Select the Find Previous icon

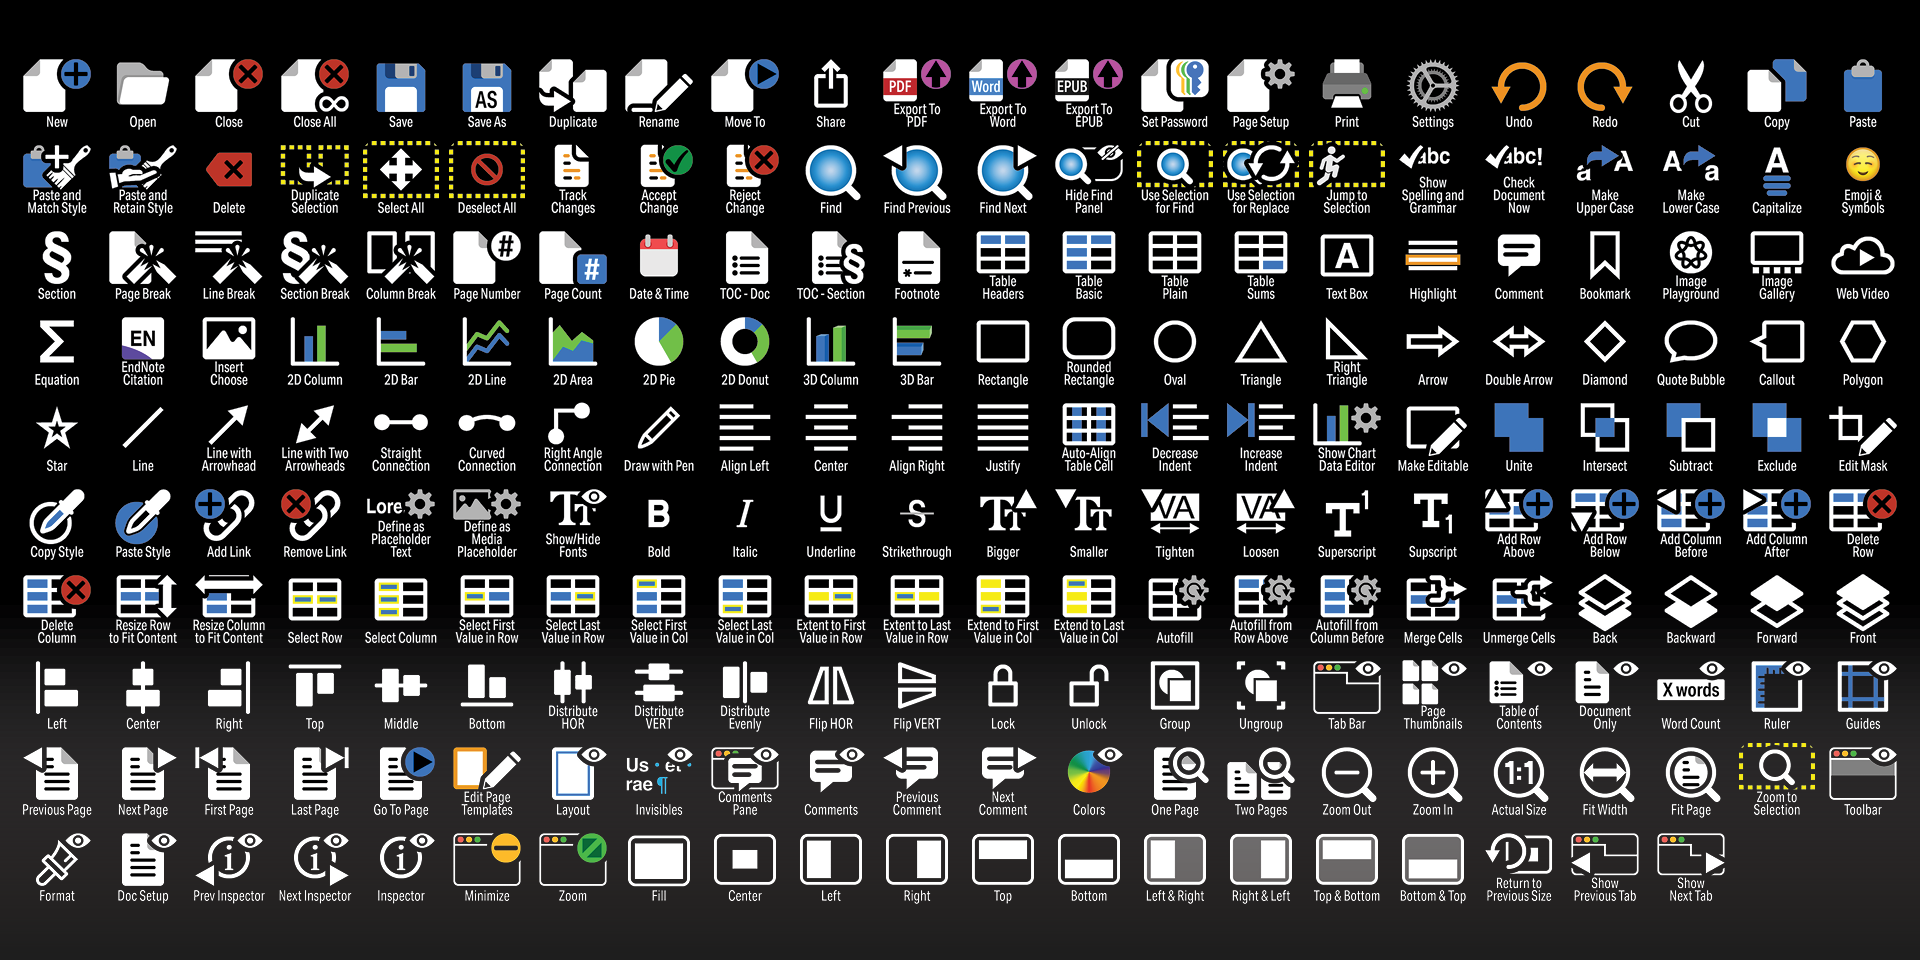pyautogui.click(x=917, y=172)
